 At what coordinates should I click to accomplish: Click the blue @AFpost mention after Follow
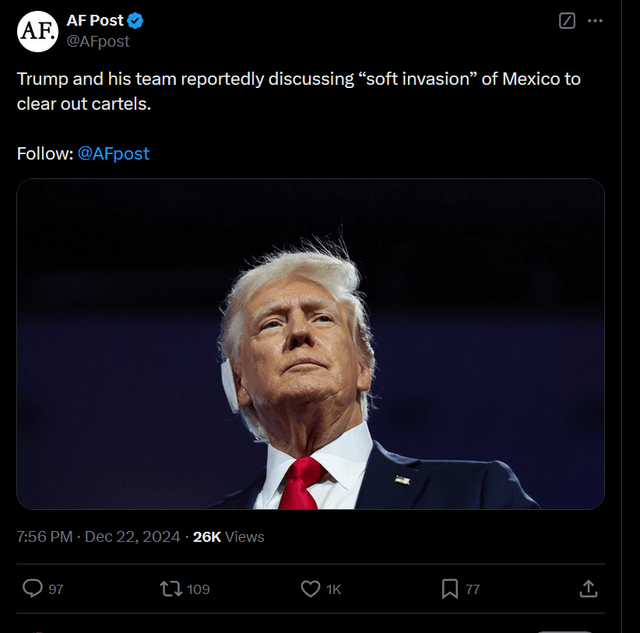113,154
